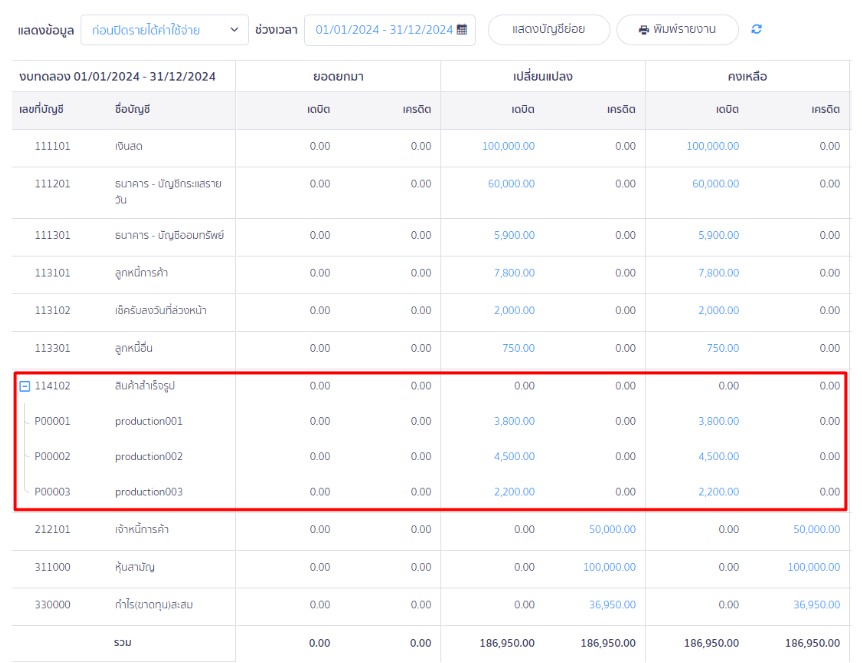This screenshot has width=862, height=663.
Task: Open the 7,800.00 change debit for ลูกหนี้การค้า
Action: pos(514,273)
